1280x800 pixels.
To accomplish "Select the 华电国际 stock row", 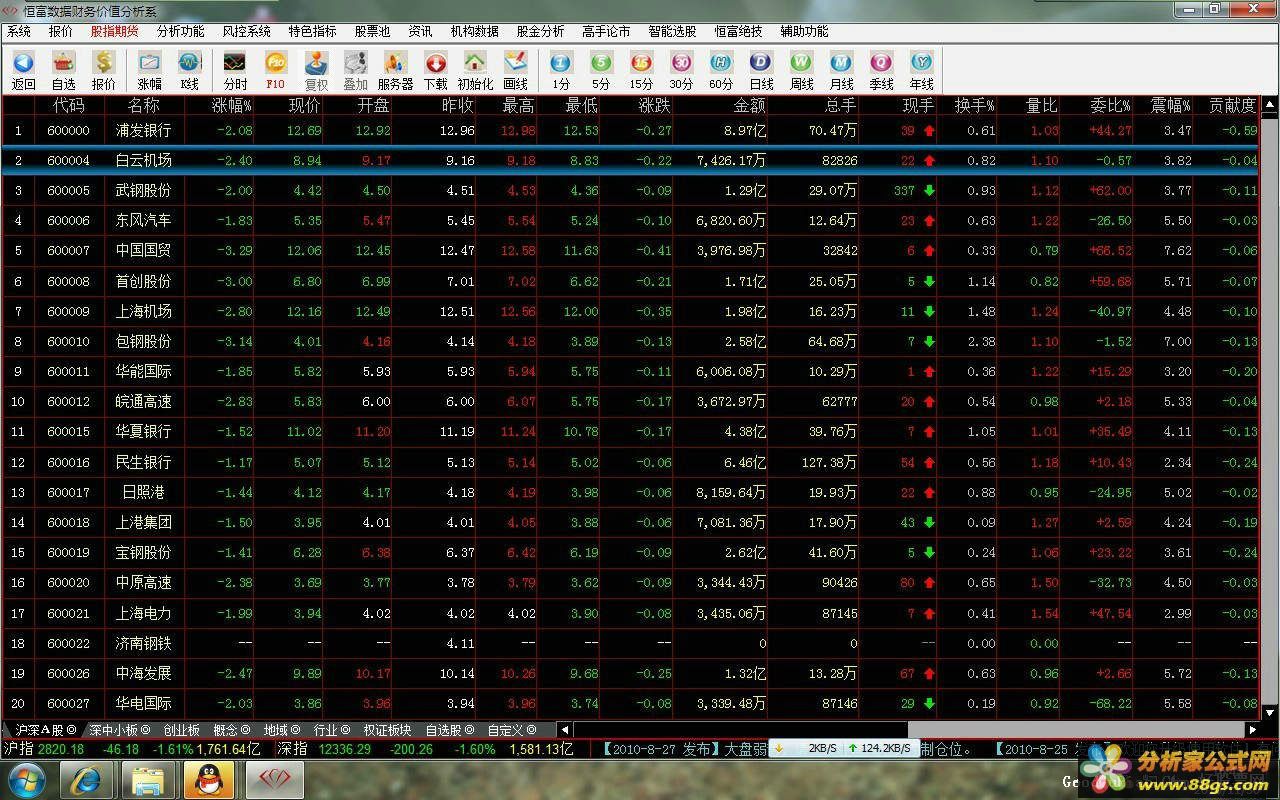I will pos(631,703).
